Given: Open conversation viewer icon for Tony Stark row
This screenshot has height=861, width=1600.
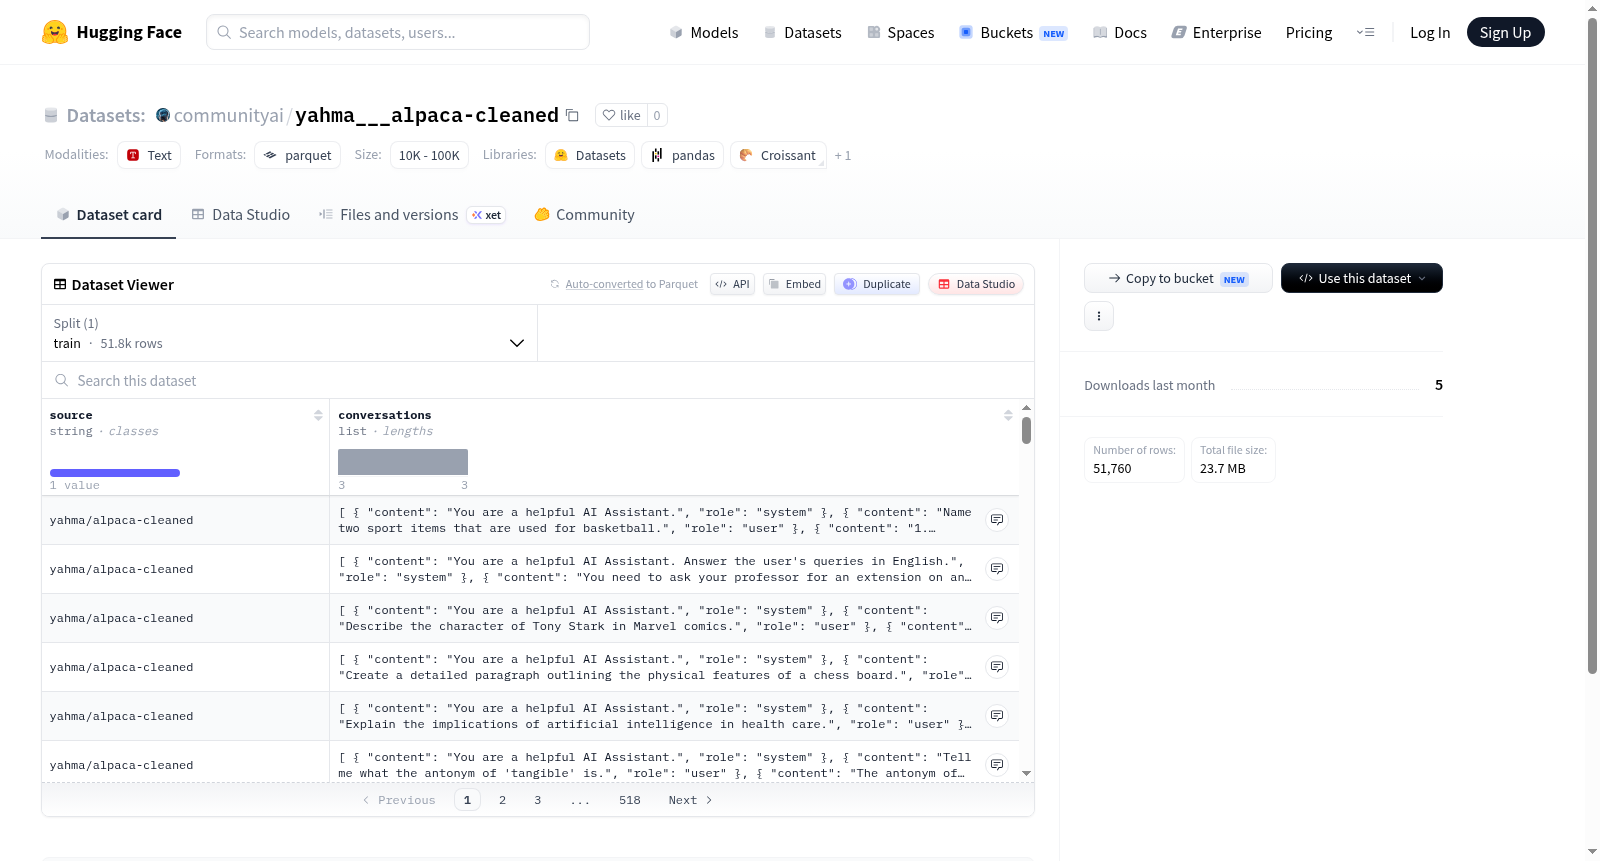Looking at the screenshot, I should point(997,618).
